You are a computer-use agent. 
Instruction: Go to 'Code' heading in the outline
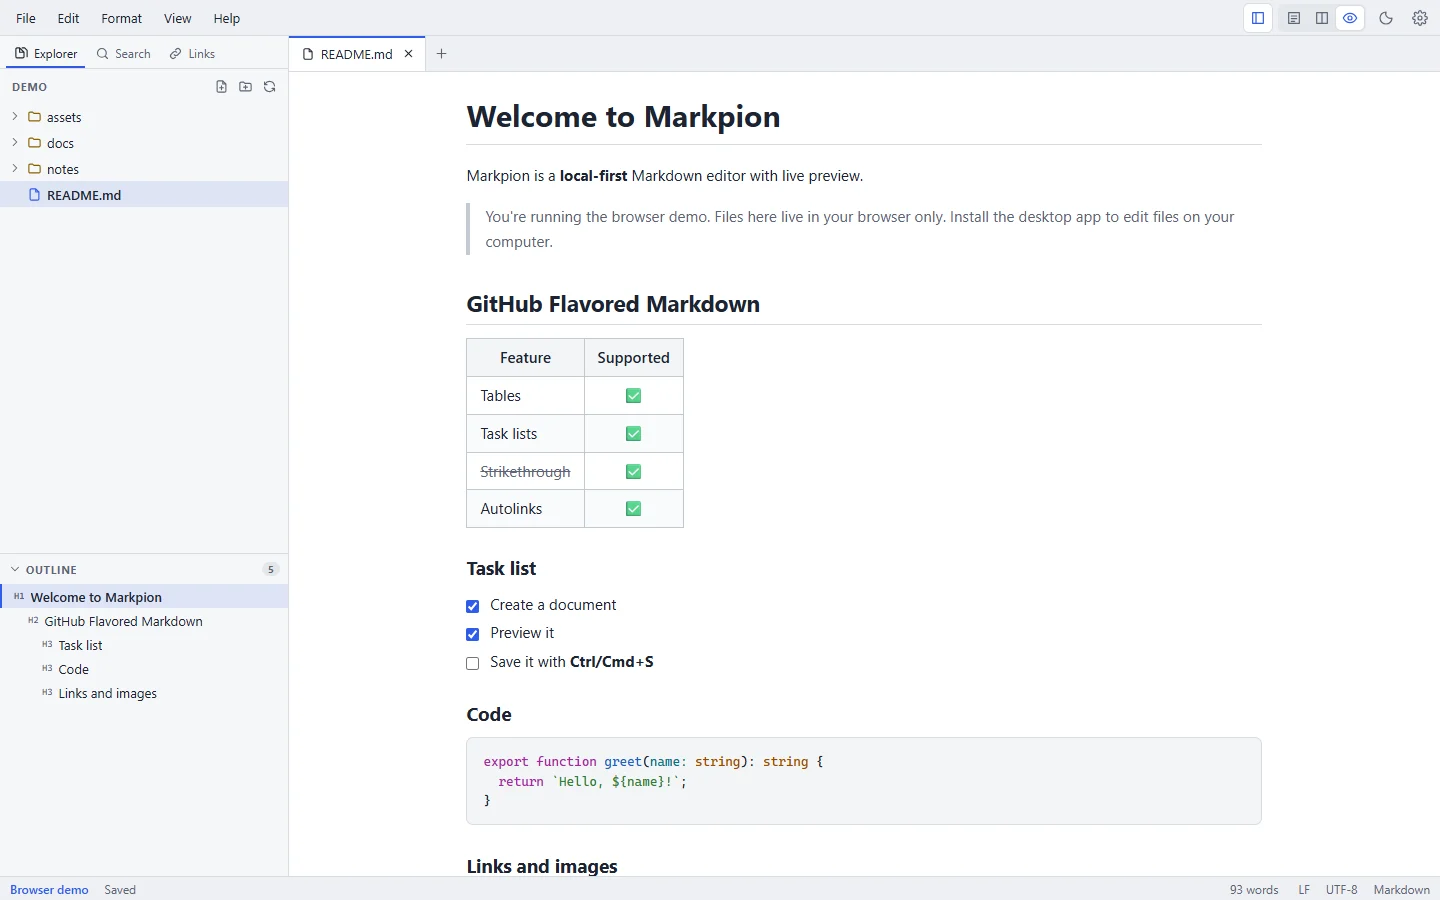pyautogui.click(x=144, y=669)
